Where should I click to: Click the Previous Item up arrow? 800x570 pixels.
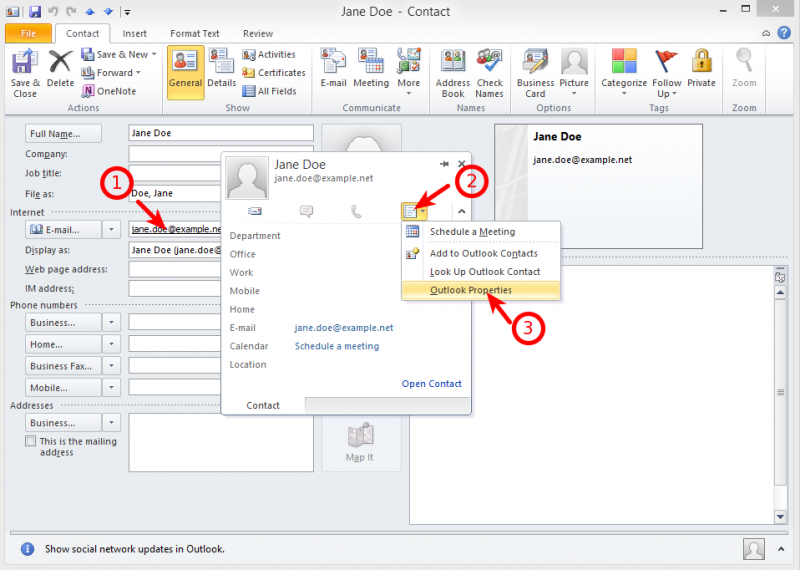[x=90, y=11]
